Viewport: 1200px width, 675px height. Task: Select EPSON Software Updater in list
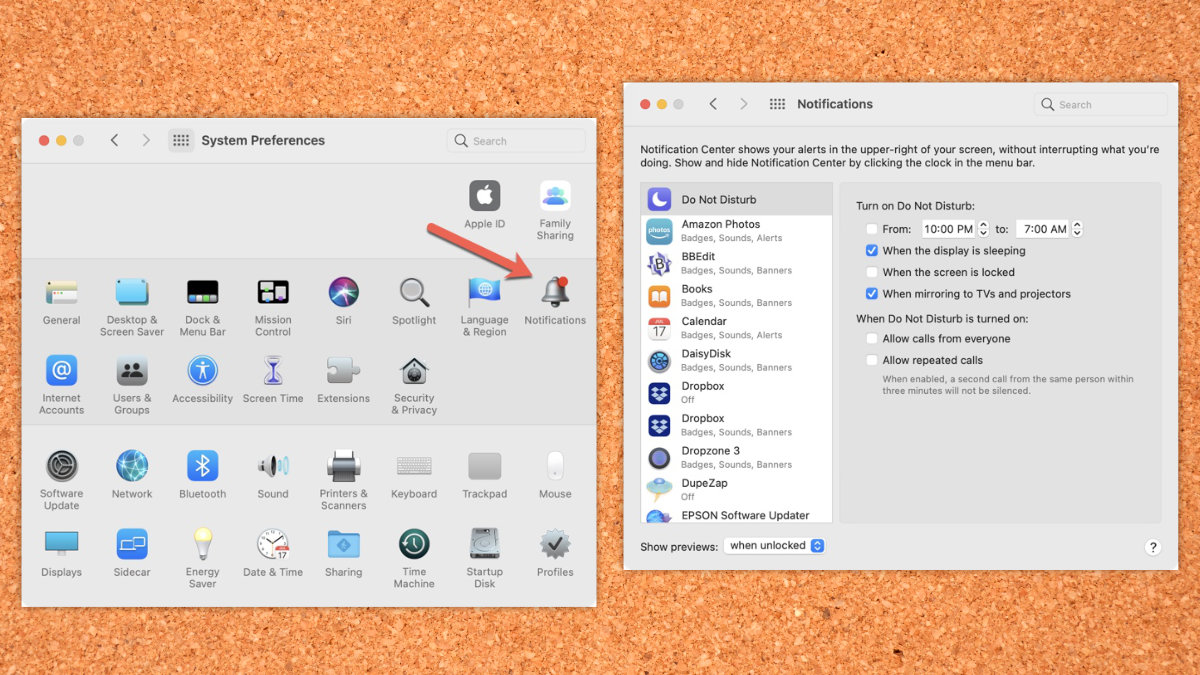tap(736, 515)
